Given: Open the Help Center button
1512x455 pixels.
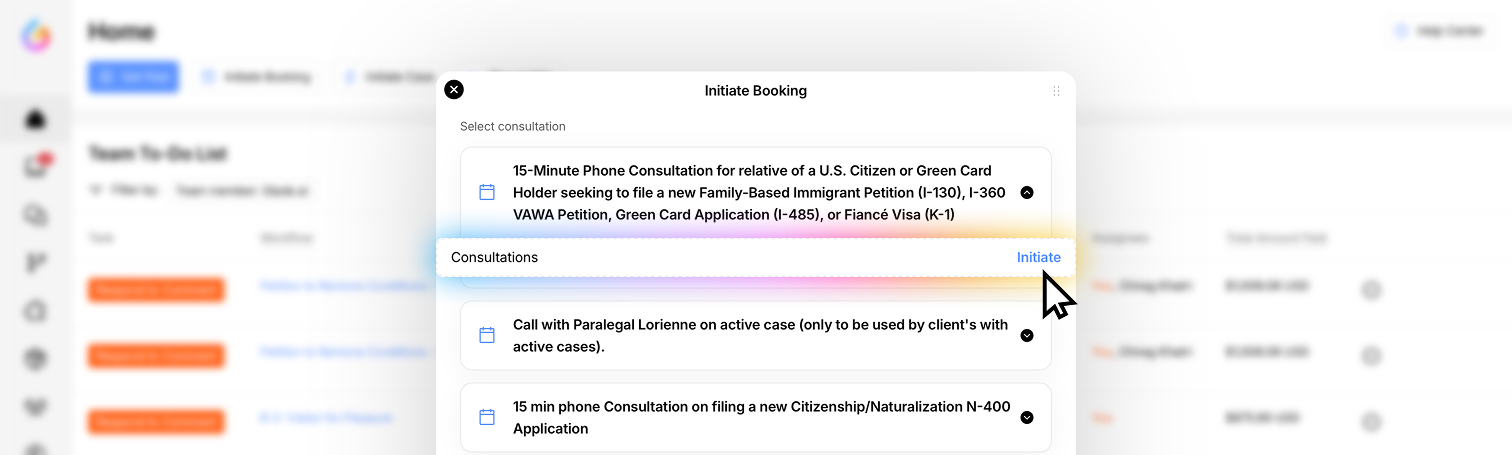Looking at the screenshot, I should [1440, 31].
